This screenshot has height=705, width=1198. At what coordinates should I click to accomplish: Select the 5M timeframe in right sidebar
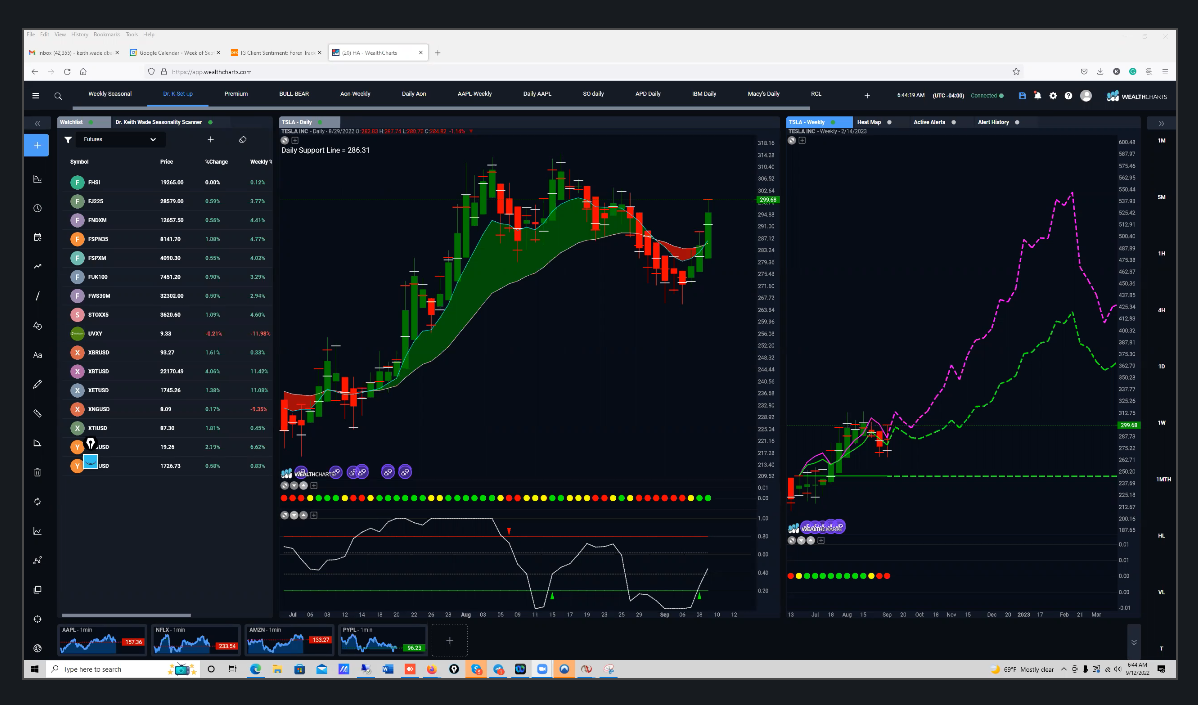[x=1161, y=197]
